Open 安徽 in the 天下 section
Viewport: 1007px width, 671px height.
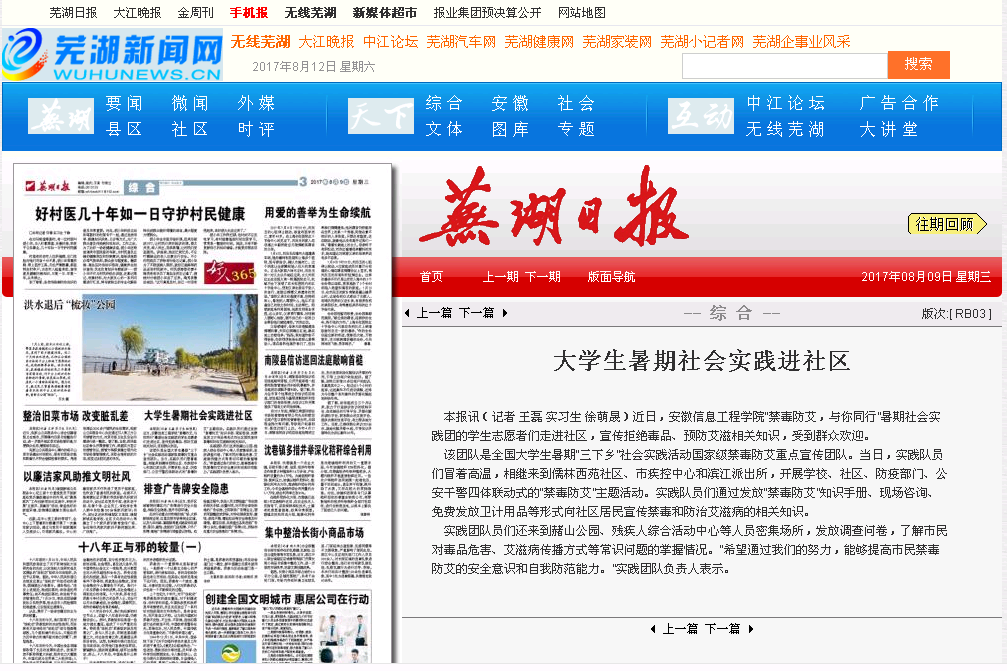coord(510,103)
